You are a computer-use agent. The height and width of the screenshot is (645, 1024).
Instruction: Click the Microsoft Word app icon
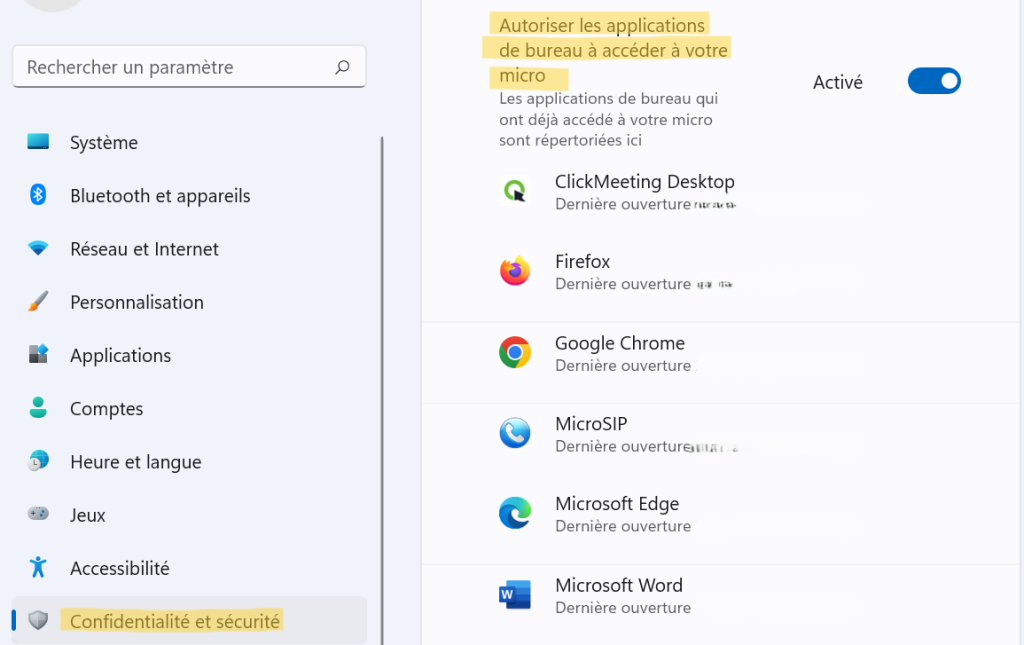[x=515, y=594]
